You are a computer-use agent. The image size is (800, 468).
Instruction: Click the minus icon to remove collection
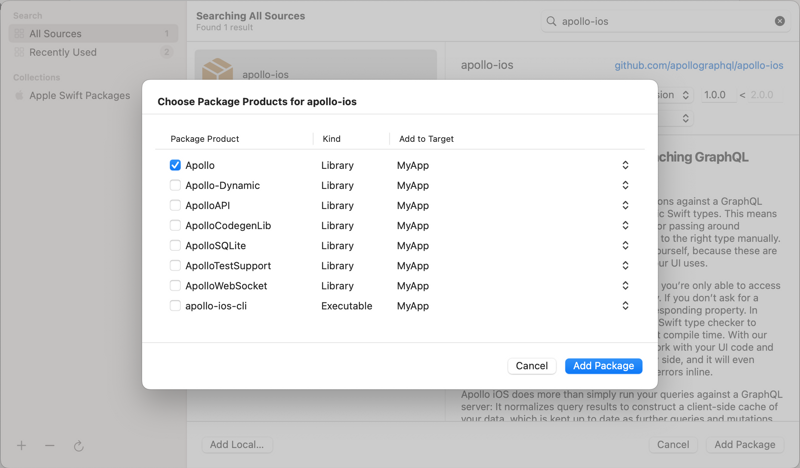(49, 446)
